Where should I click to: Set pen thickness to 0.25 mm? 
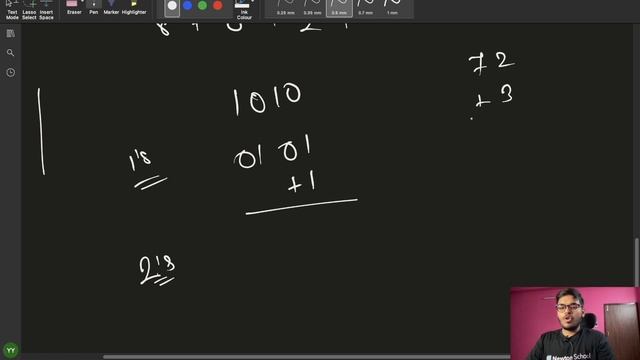click(x=286, y=8)
